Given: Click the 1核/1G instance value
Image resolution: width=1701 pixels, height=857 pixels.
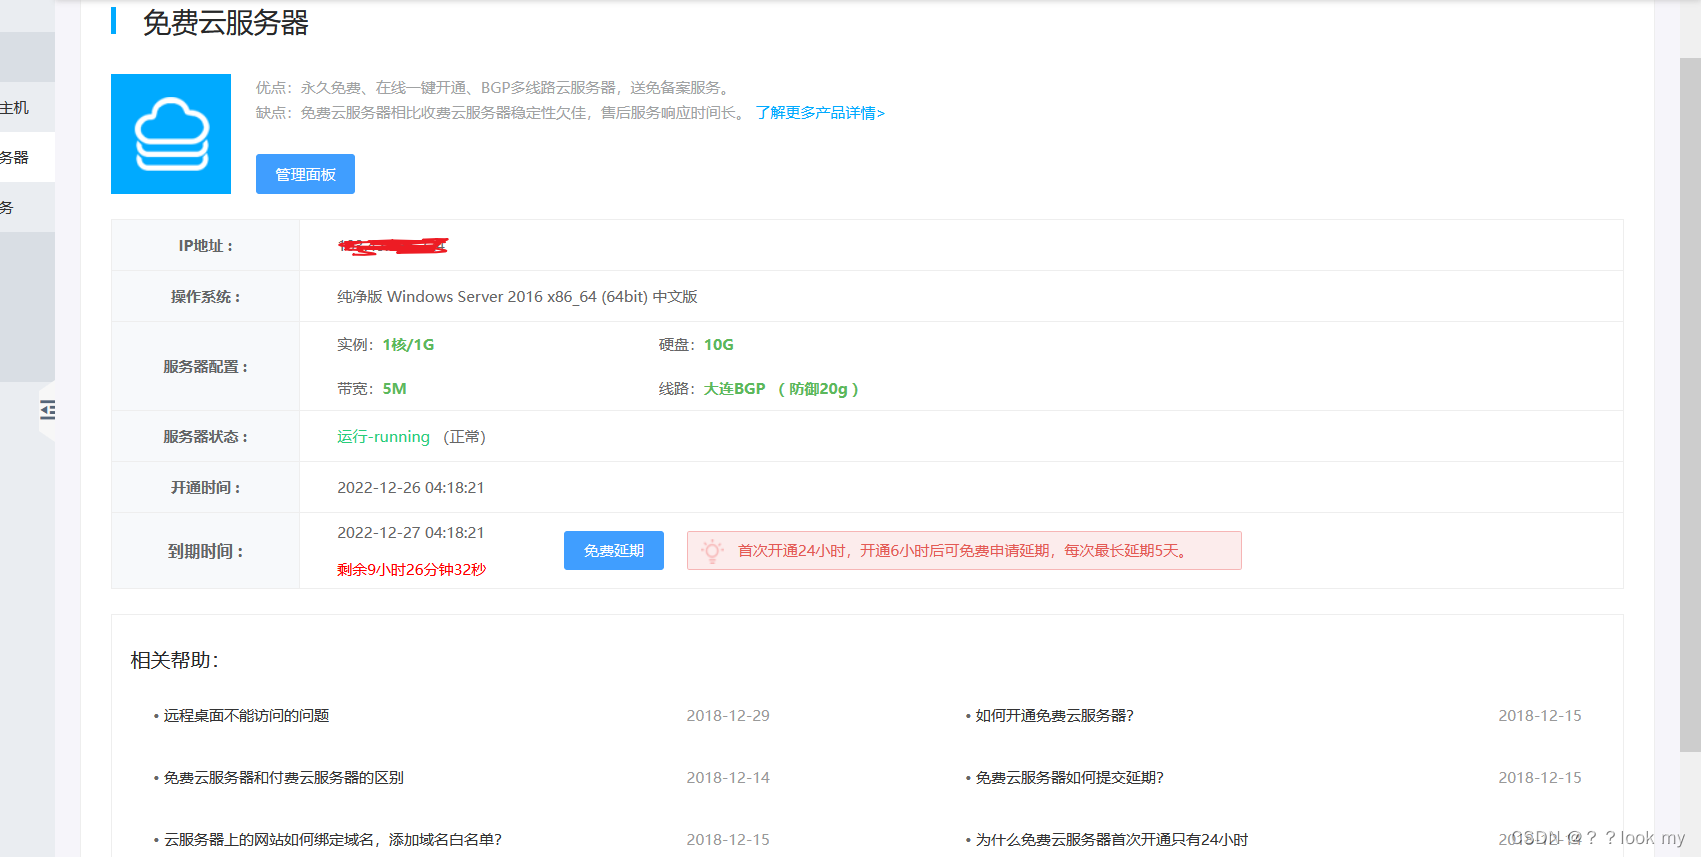Looking at the screenshot, I should pos(408,345).
